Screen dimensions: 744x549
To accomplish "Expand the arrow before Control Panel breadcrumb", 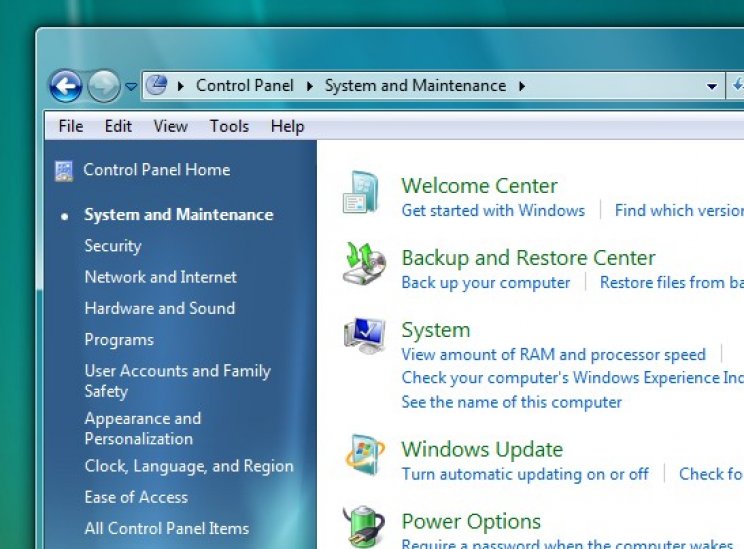I will click(x=180, y=86).
